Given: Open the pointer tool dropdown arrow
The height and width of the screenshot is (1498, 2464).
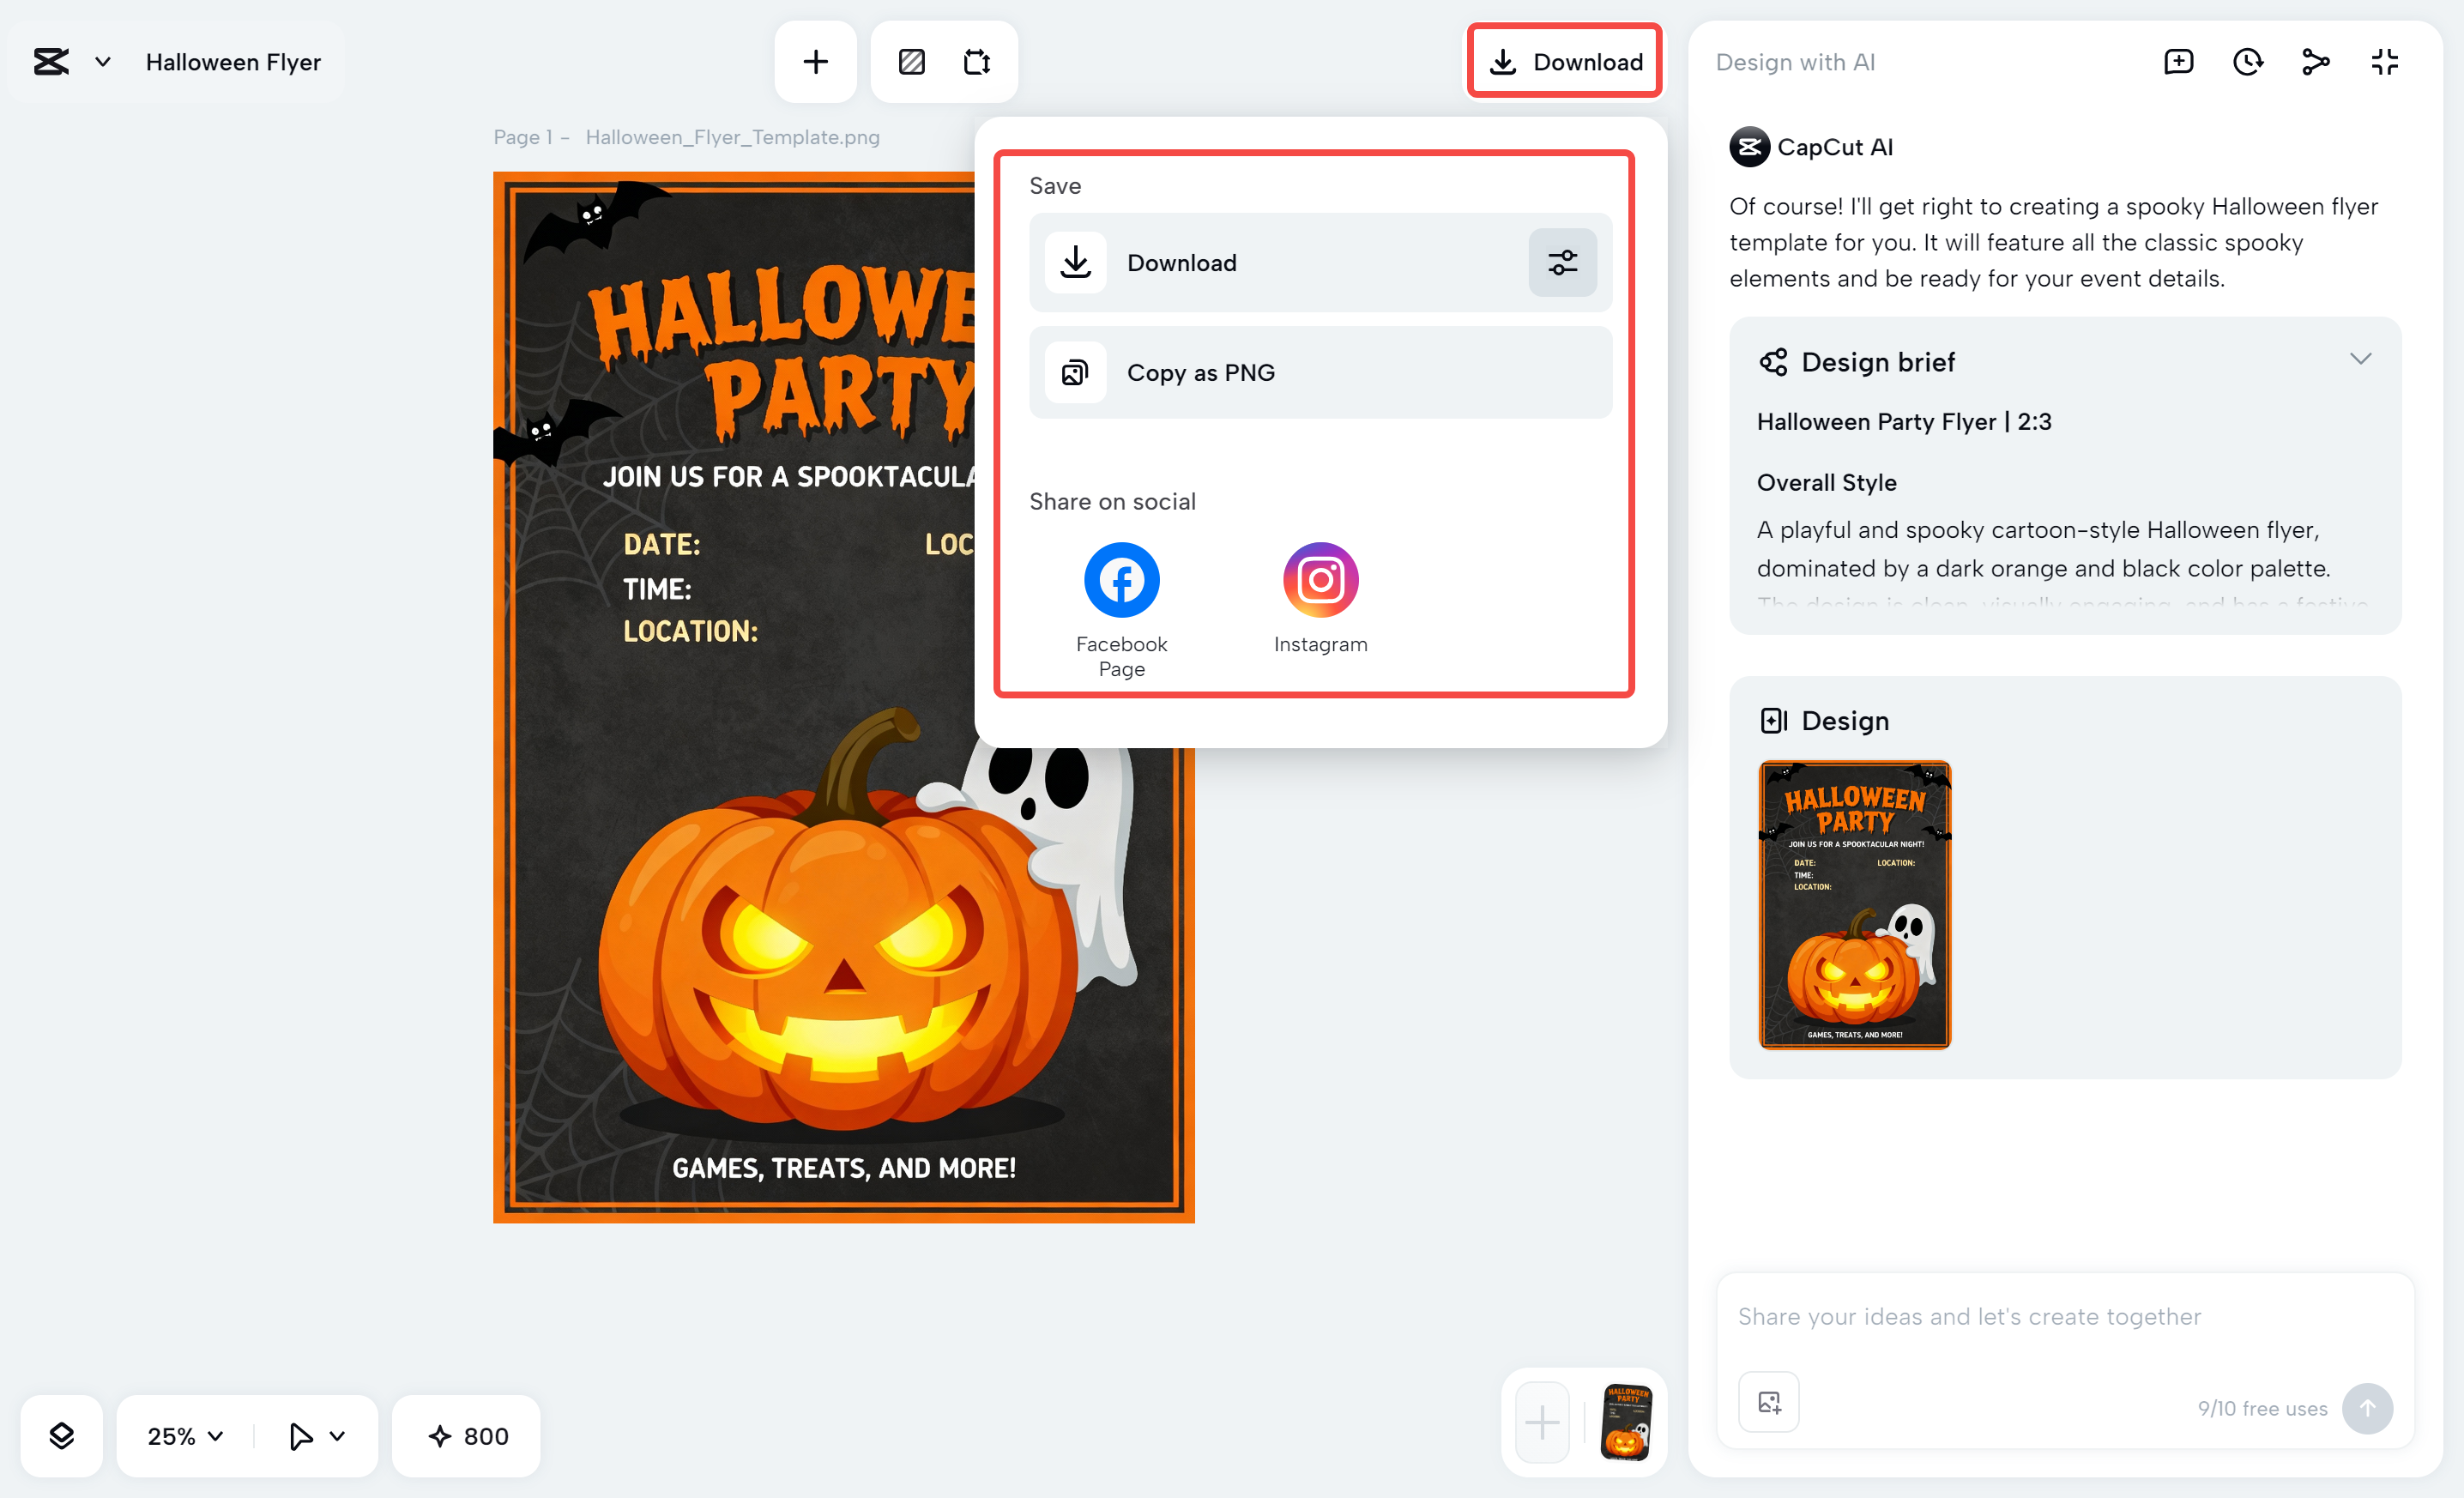Looking at the screenshot, I should [x=338, y=1436].
